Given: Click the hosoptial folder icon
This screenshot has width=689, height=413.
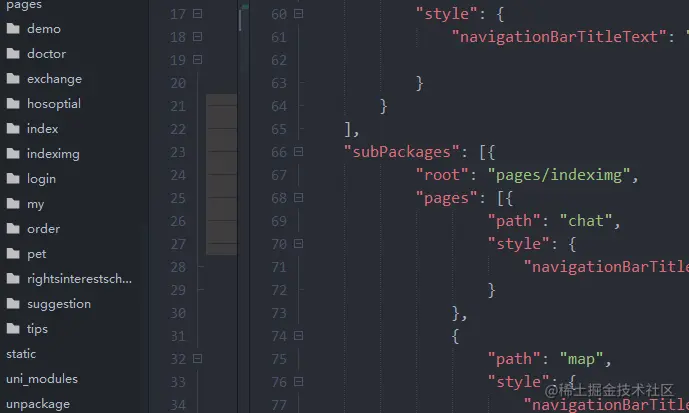Looking at the screenshot, I should click(x=13, y=104).
